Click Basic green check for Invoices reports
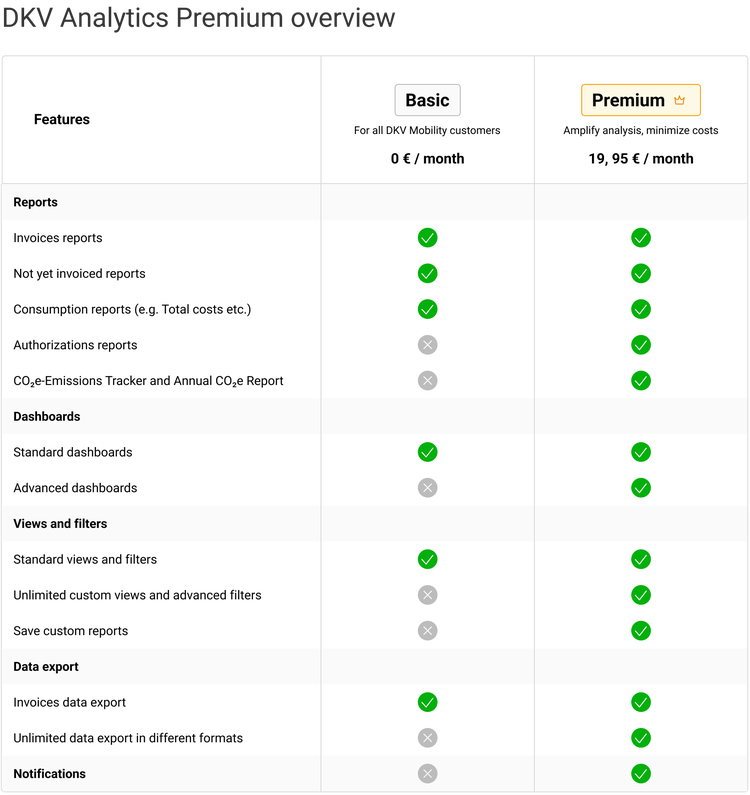The height and width of the screenshot is (795, 750). click(427, 238)
